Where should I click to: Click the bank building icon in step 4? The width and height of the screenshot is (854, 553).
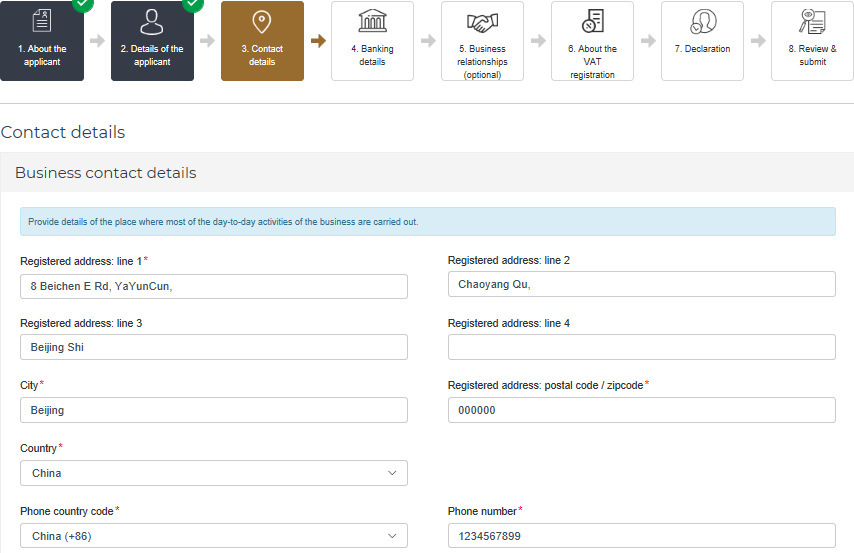click(373, 21)
